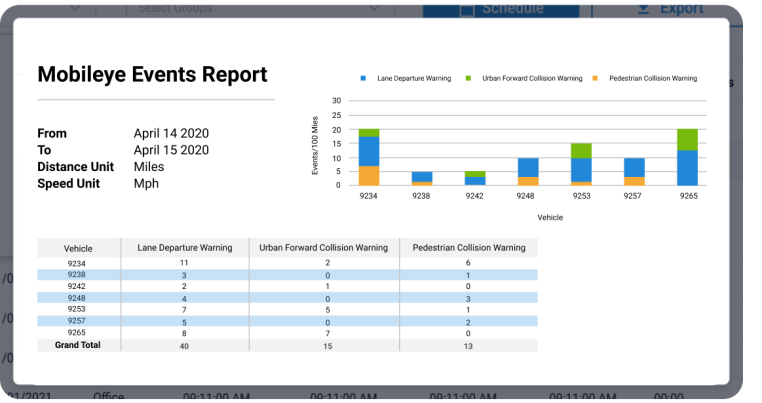762x403 pixels.
Task: Click the Pedestrian Collision count 3 for 9248
Action: click(x=468, y=298)
